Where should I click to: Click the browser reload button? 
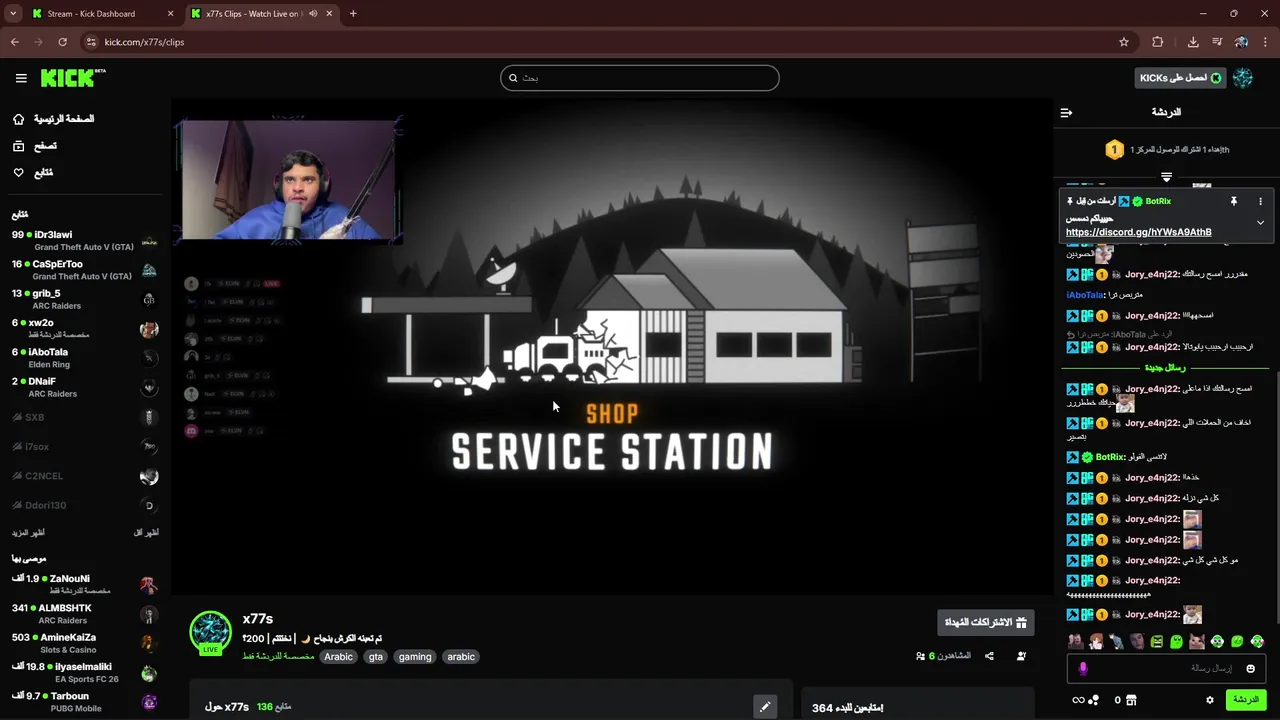click(x=62, y=42)
